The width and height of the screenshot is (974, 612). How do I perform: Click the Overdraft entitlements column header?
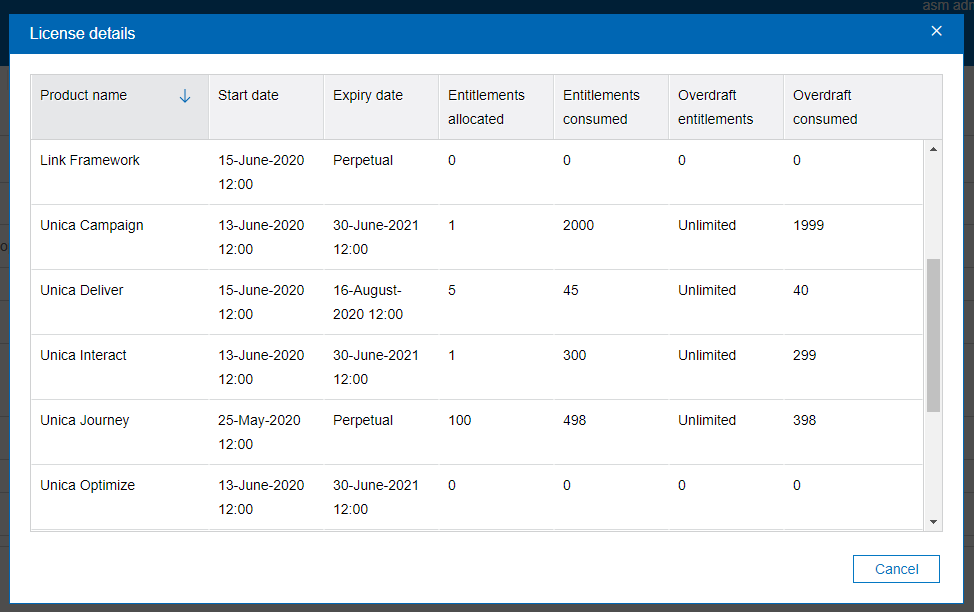click(715, 107)
